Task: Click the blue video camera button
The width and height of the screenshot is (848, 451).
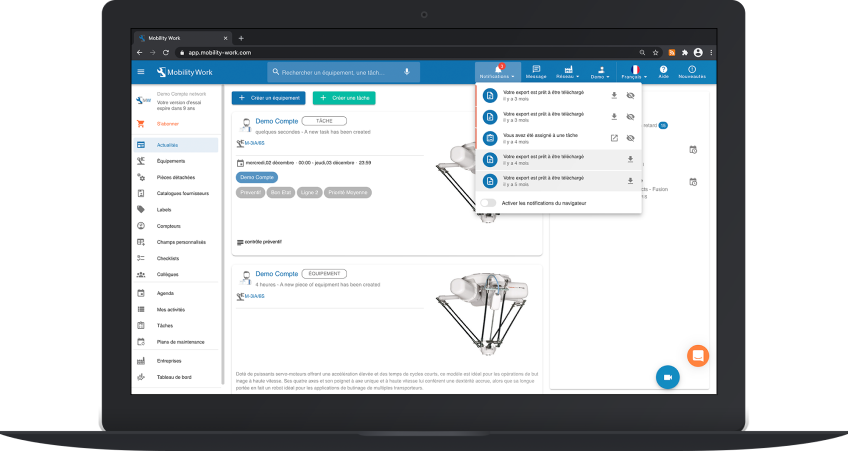Action: (667, 377)
